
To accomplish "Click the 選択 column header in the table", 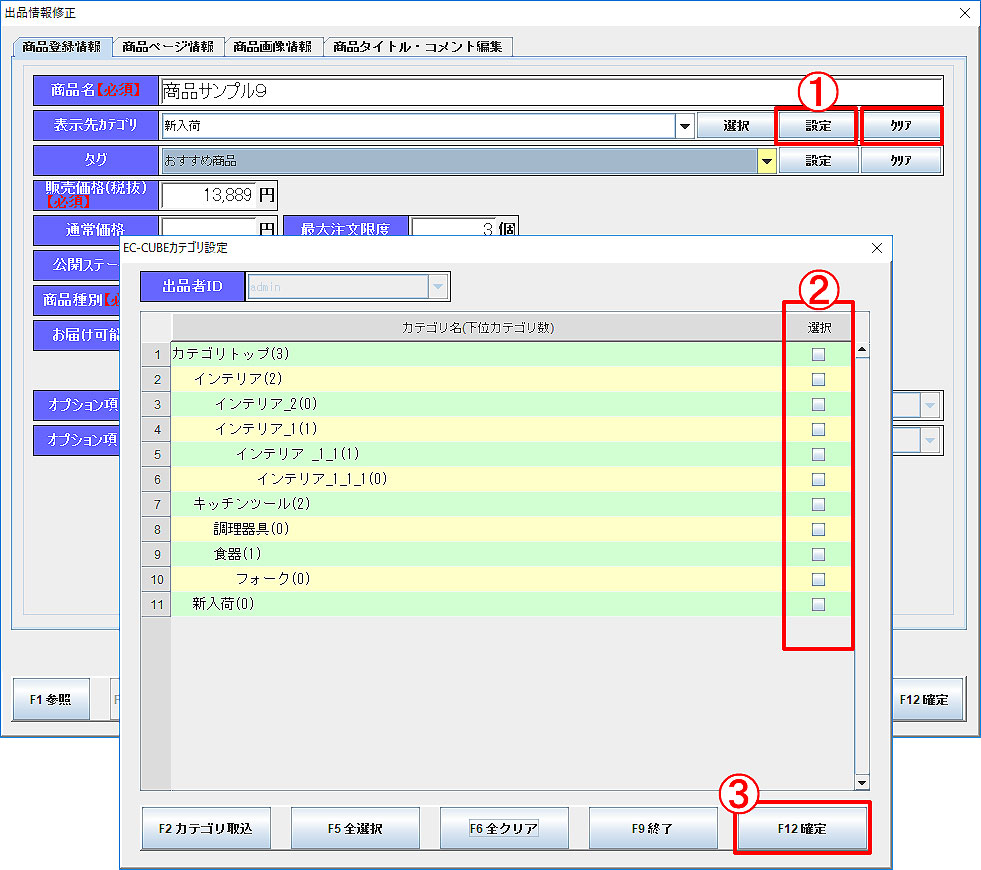I will [819, 327].
